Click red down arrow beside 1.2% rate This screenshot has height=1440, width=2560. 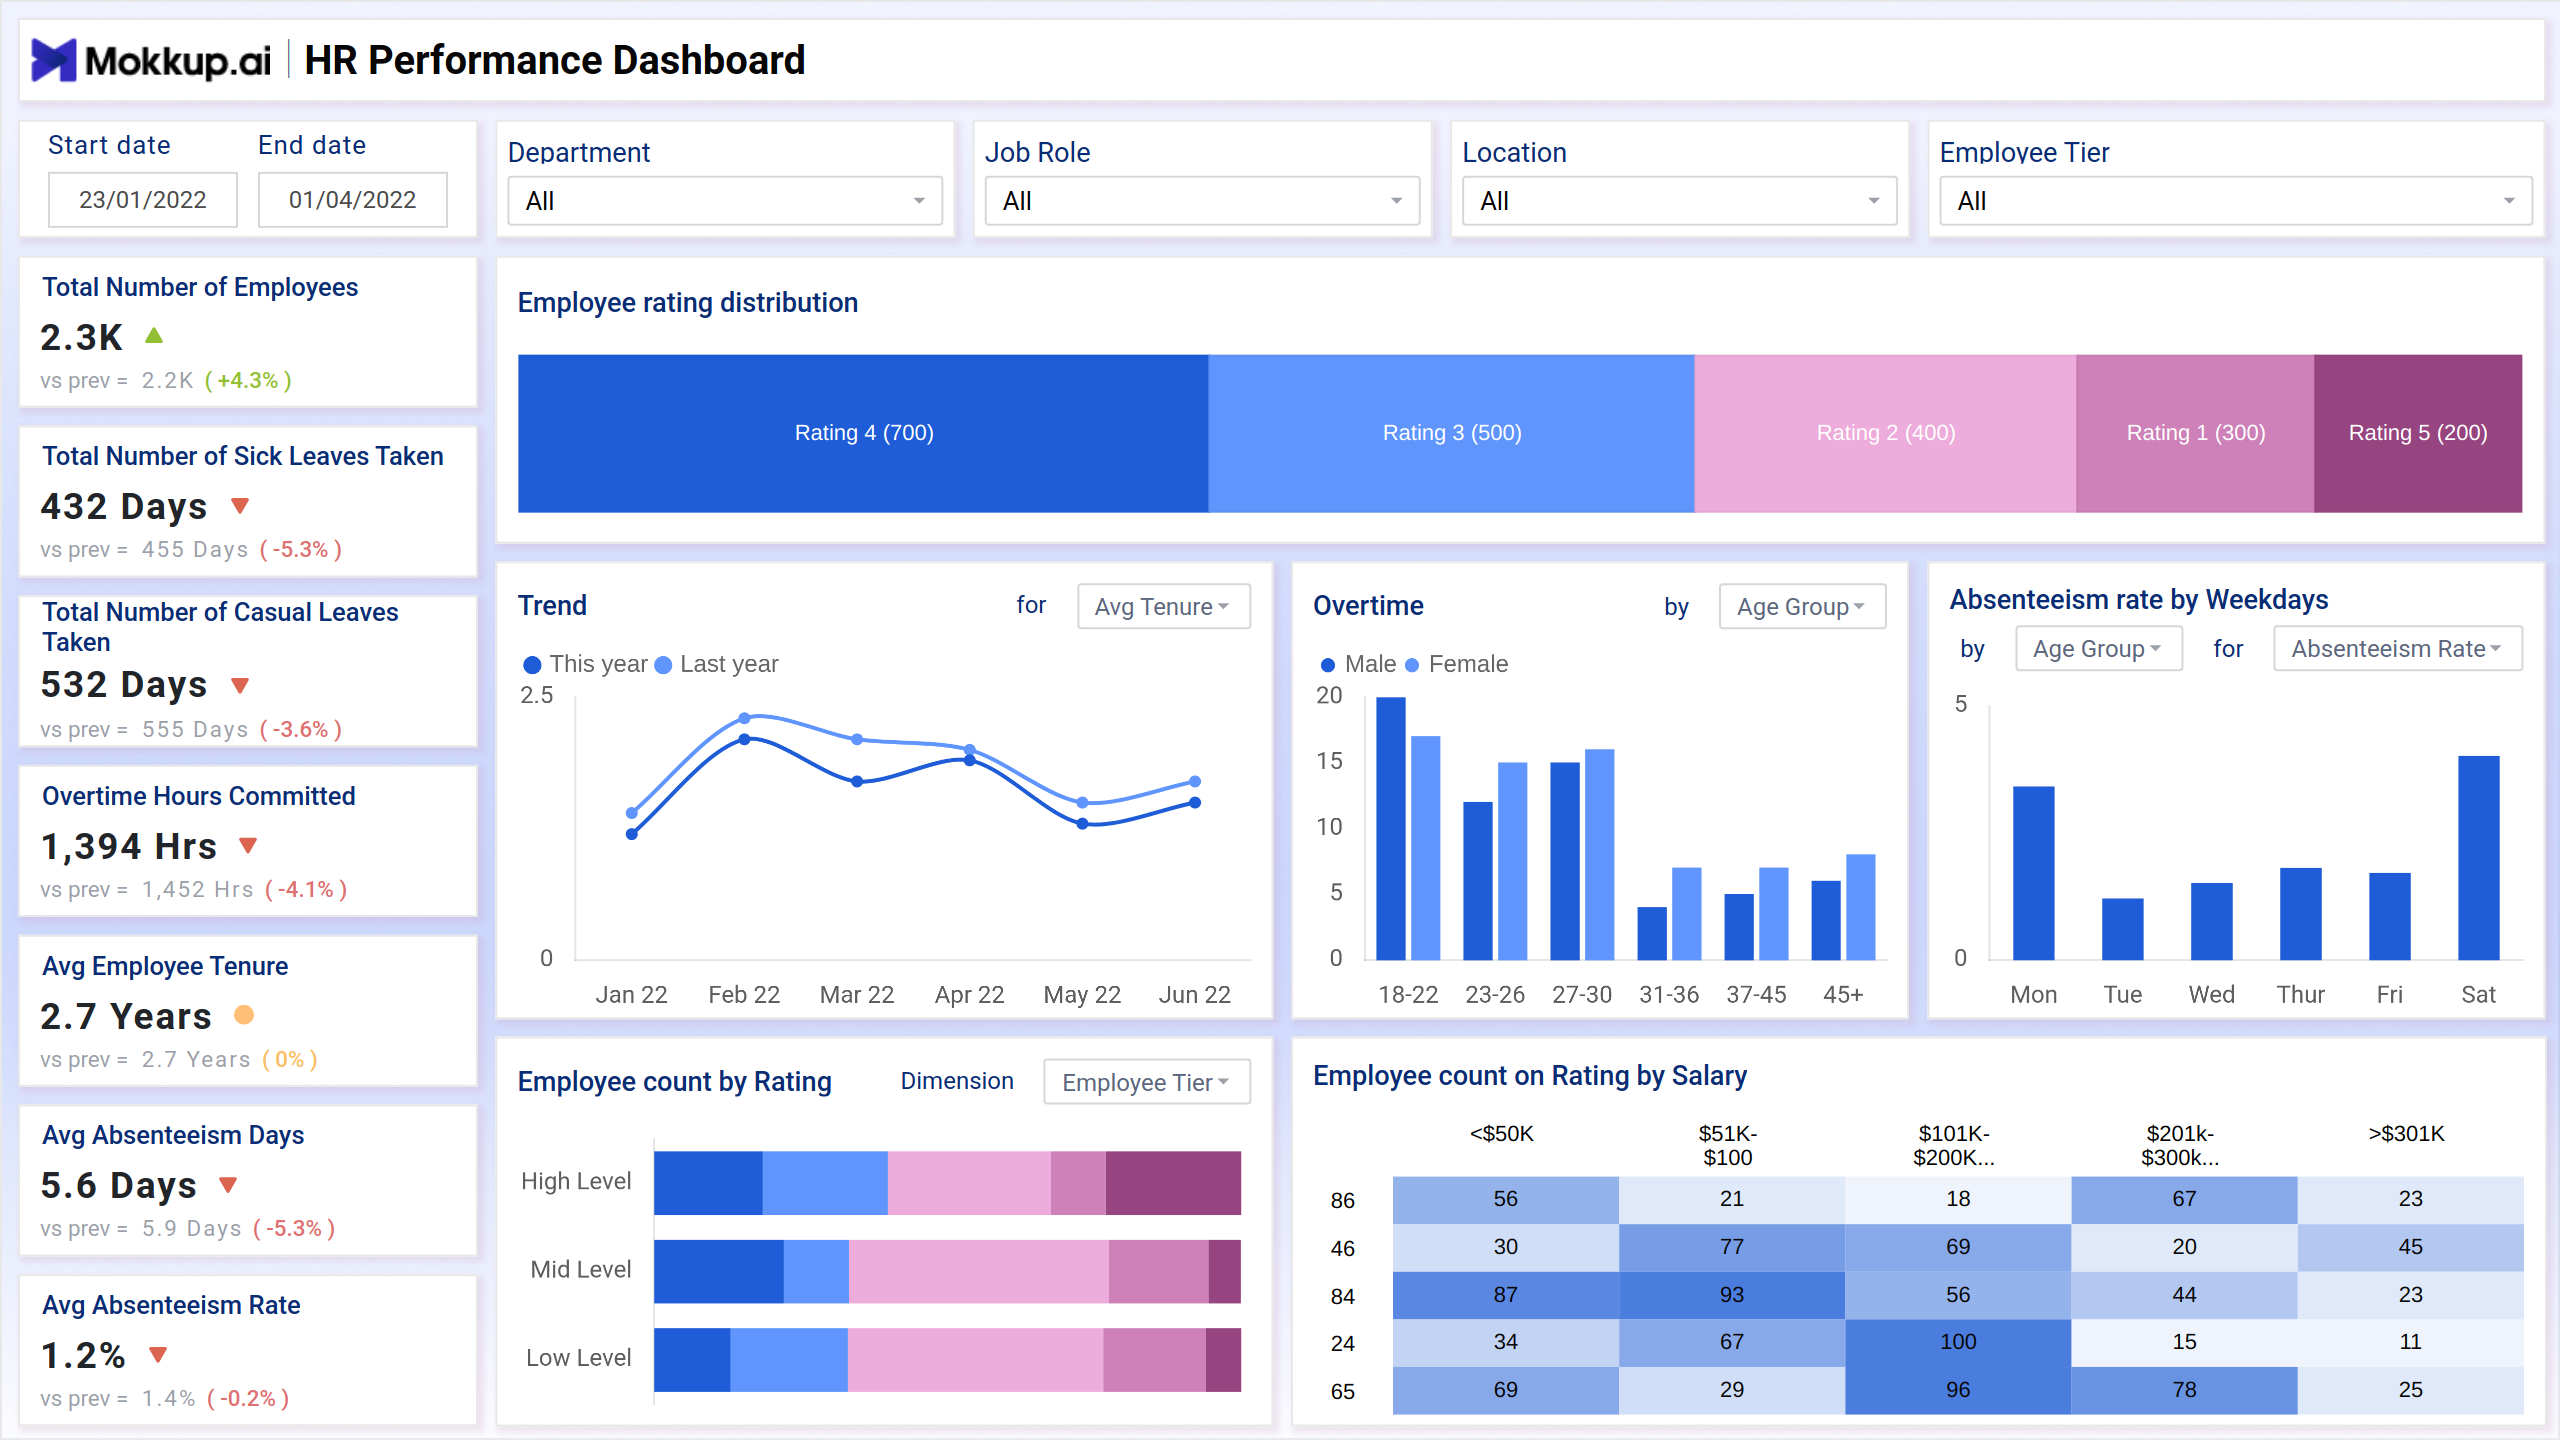click(158, 1355)
